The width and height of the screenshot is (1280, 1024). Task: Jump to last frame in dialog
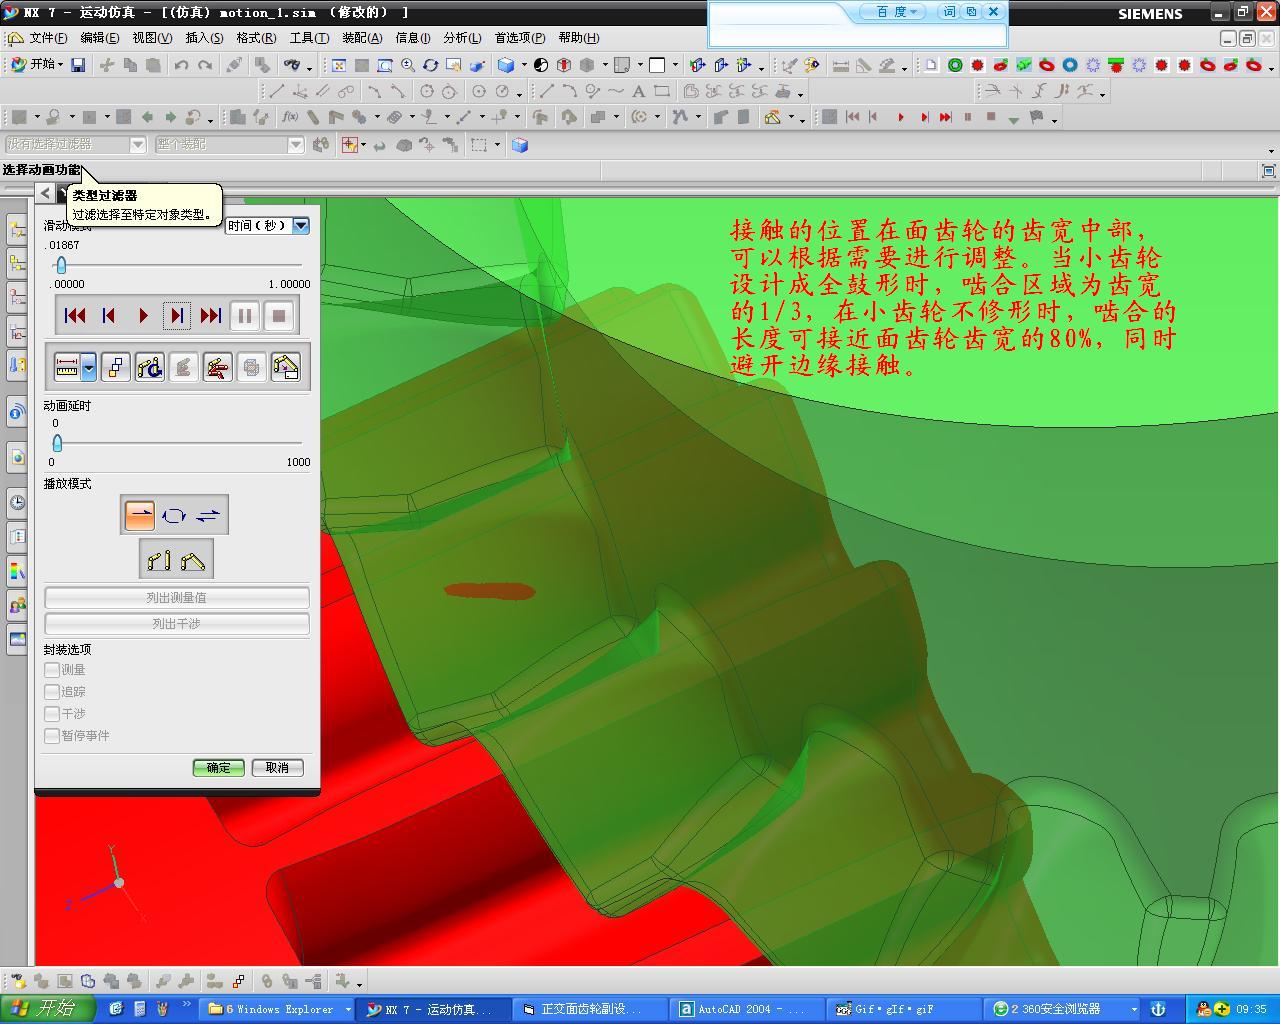pyautogui.click(x=211, y=316)
